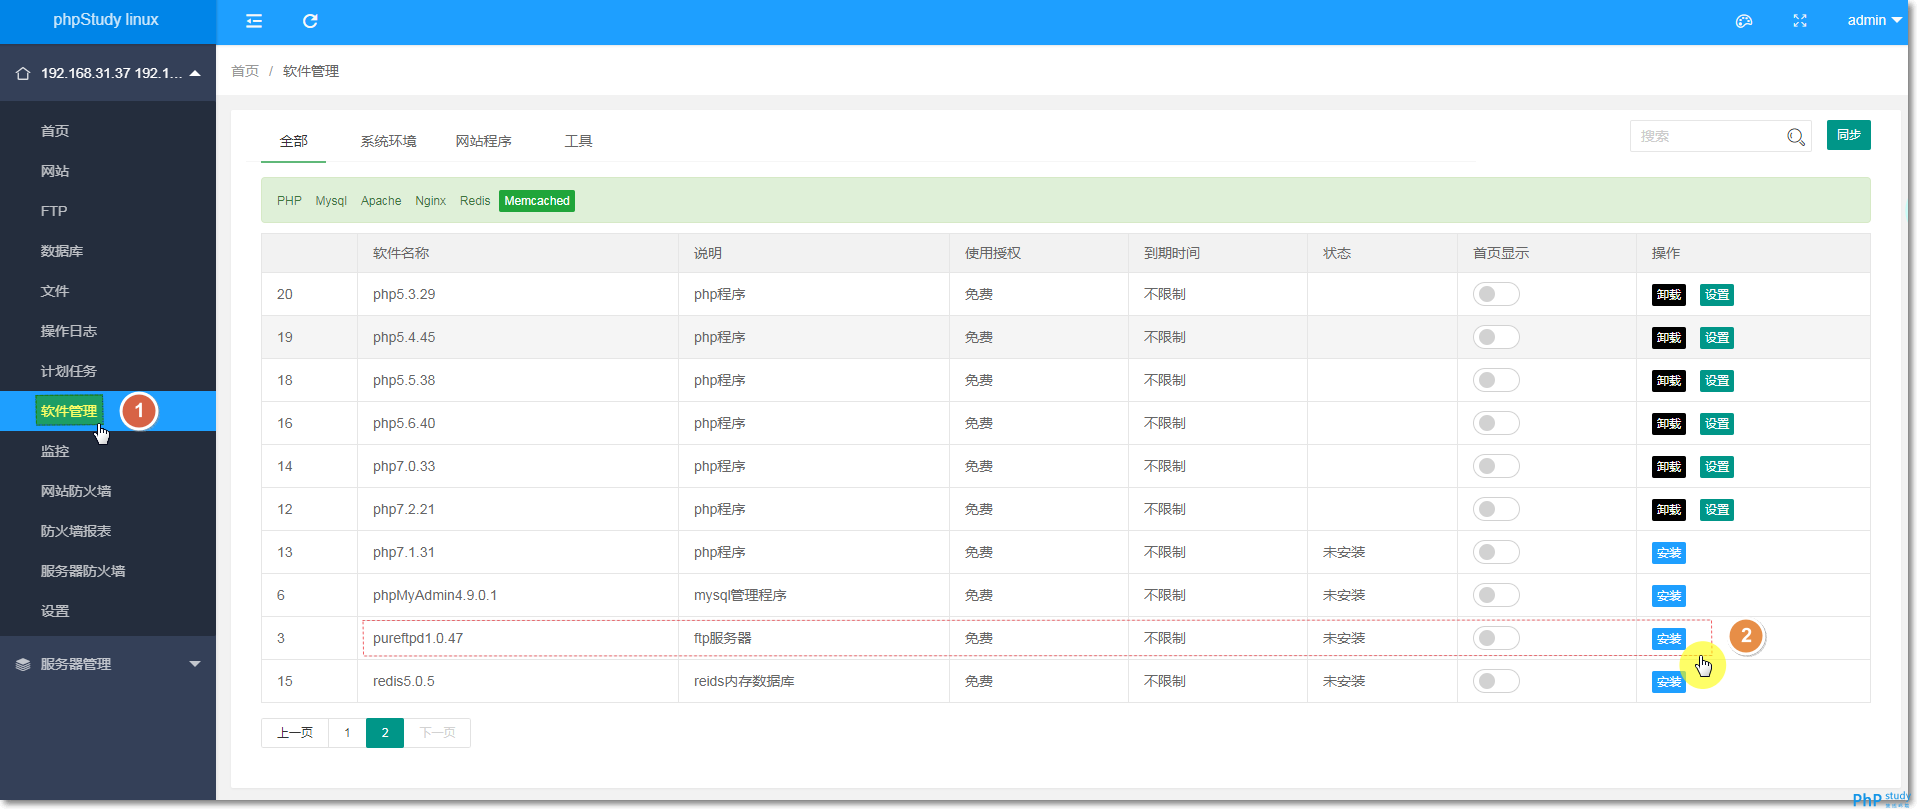Image resolution: width=1917 pixels, height=809 pixels.
Task: Switch to the 系统环境 tab
Action: pos(388,141)
